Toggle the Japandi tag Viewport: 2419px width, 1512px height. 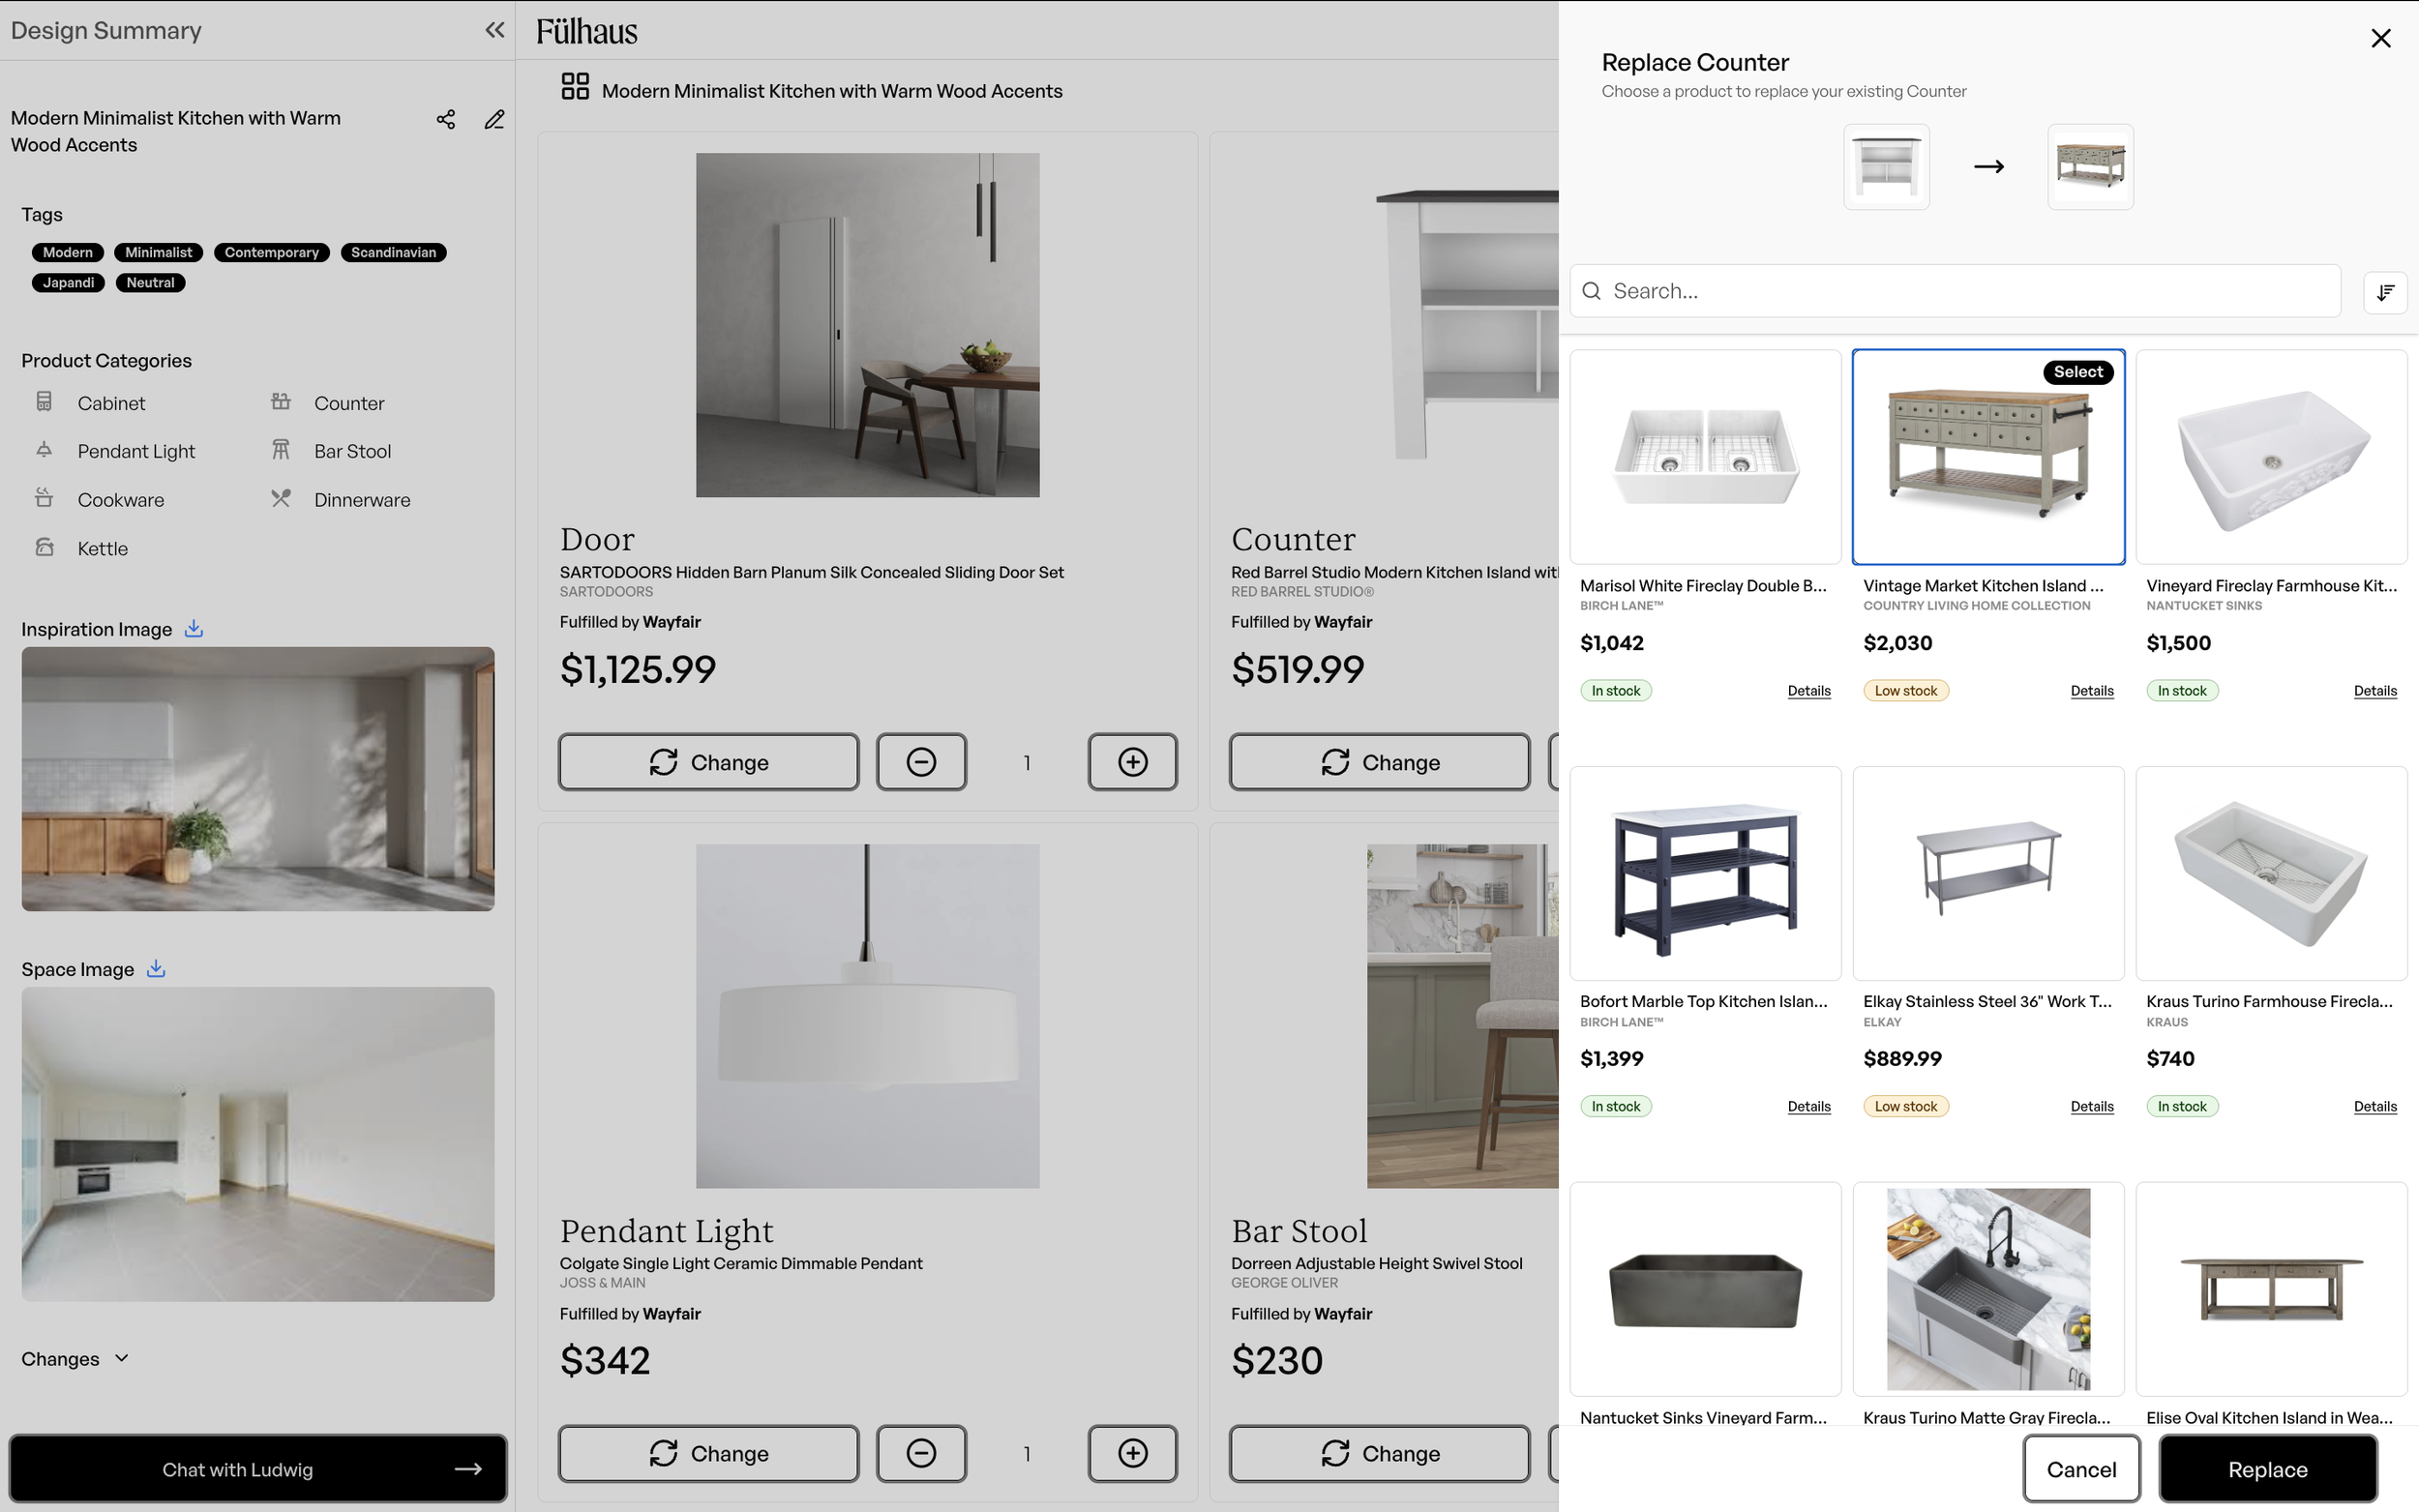tap(68, 282)
